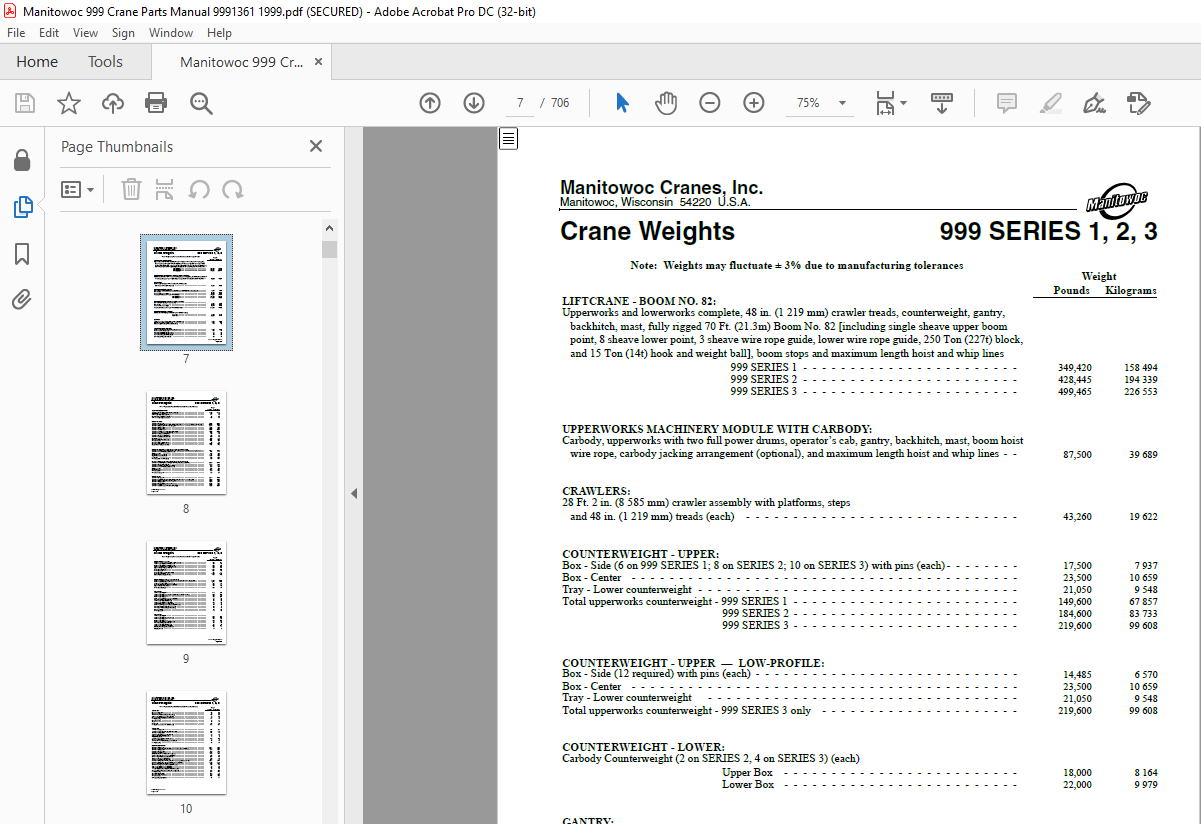Switch to the Home tab
Viewport: 1201px width, 824px height.
click(37, 62)
